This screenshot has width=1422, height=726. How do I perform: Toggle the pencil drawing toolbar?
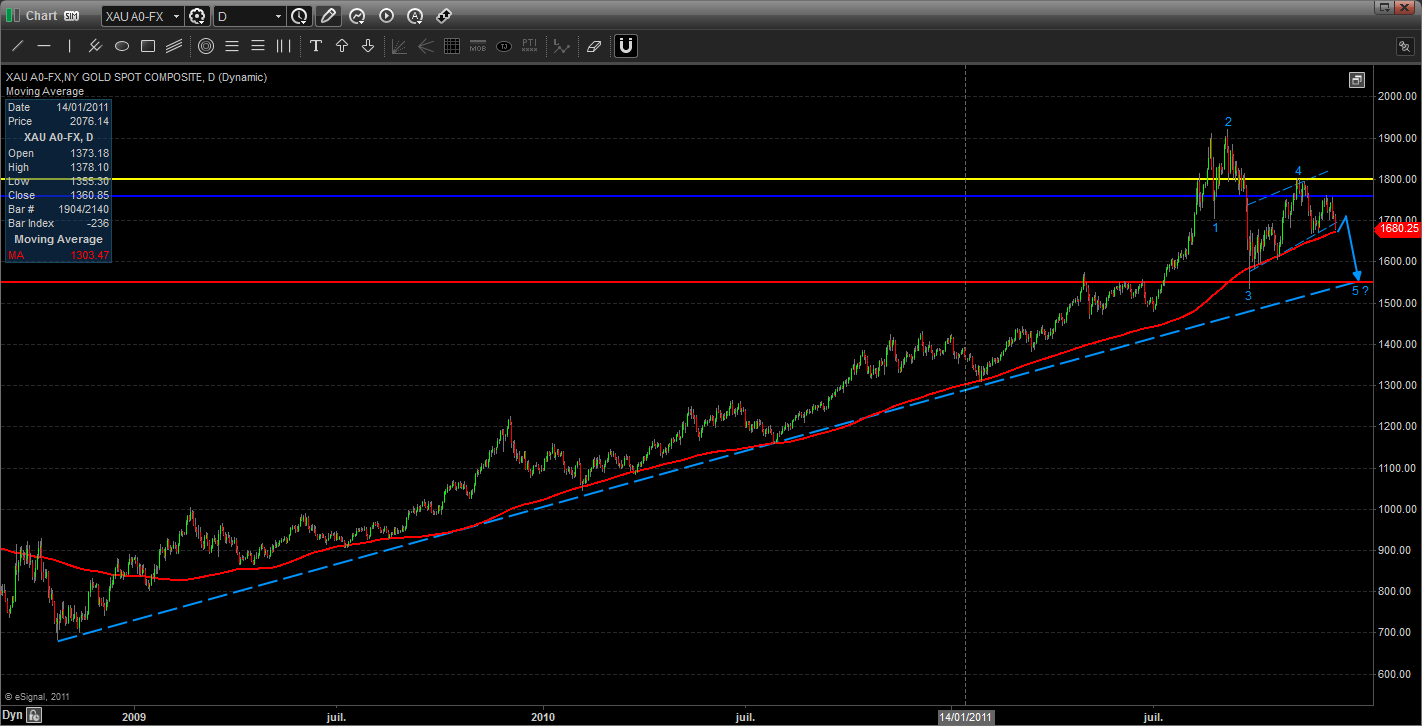(x=327, y=16)
